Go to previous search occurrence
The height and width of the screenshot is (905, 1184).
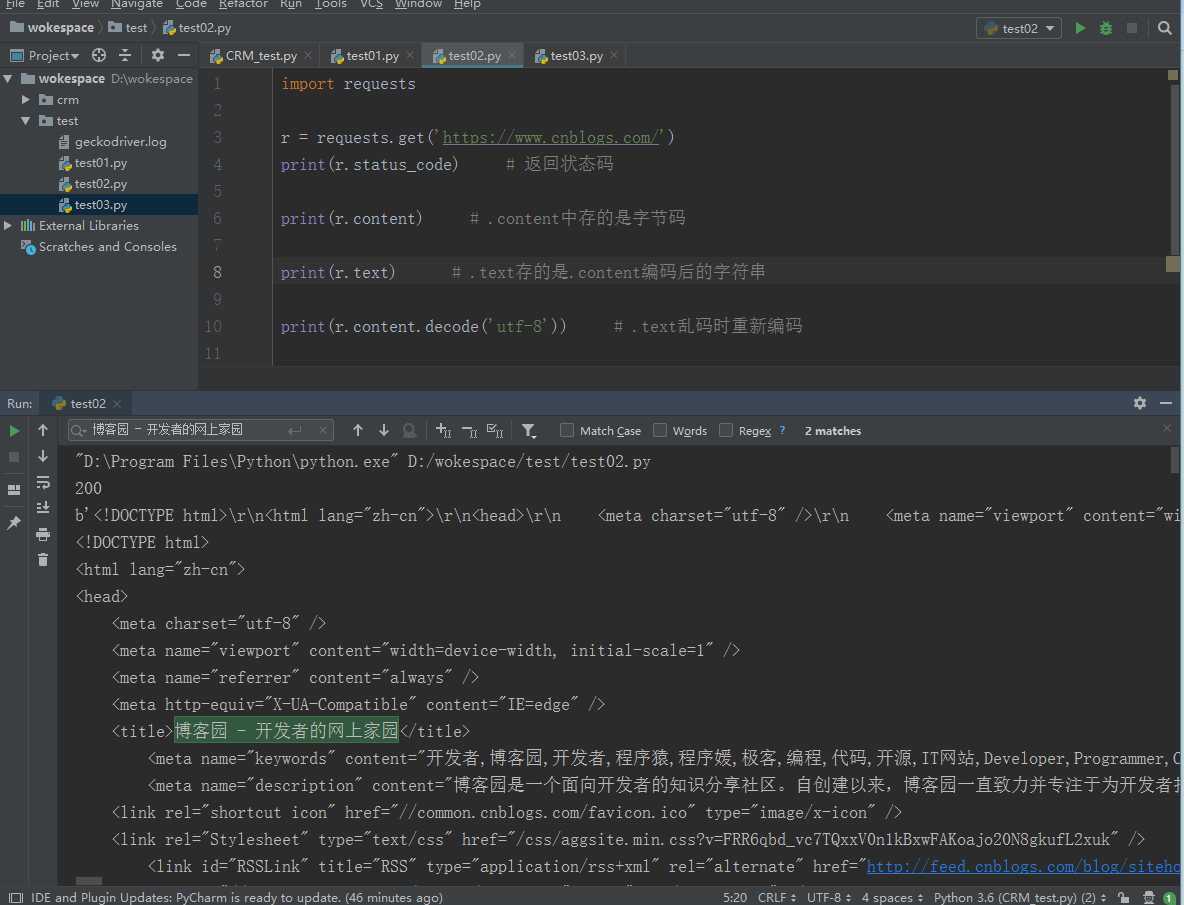358,430
